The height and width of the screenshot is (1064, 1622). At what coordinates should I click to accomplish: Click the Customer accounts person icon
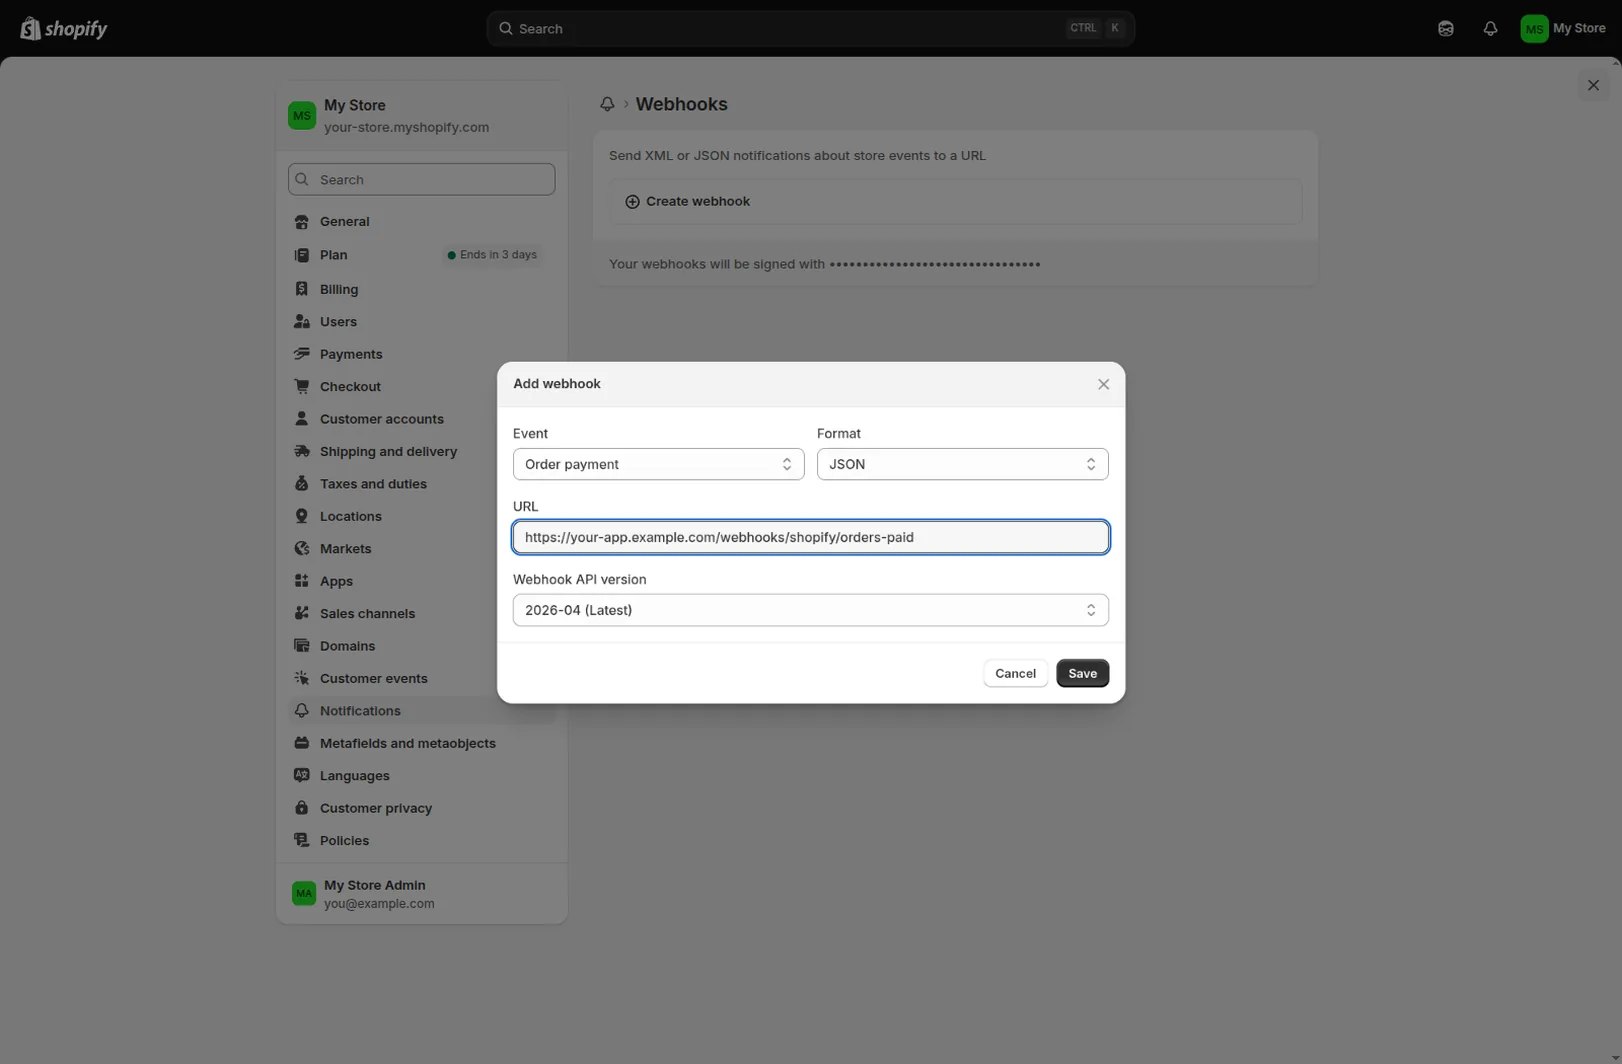[x=301, y=419]
